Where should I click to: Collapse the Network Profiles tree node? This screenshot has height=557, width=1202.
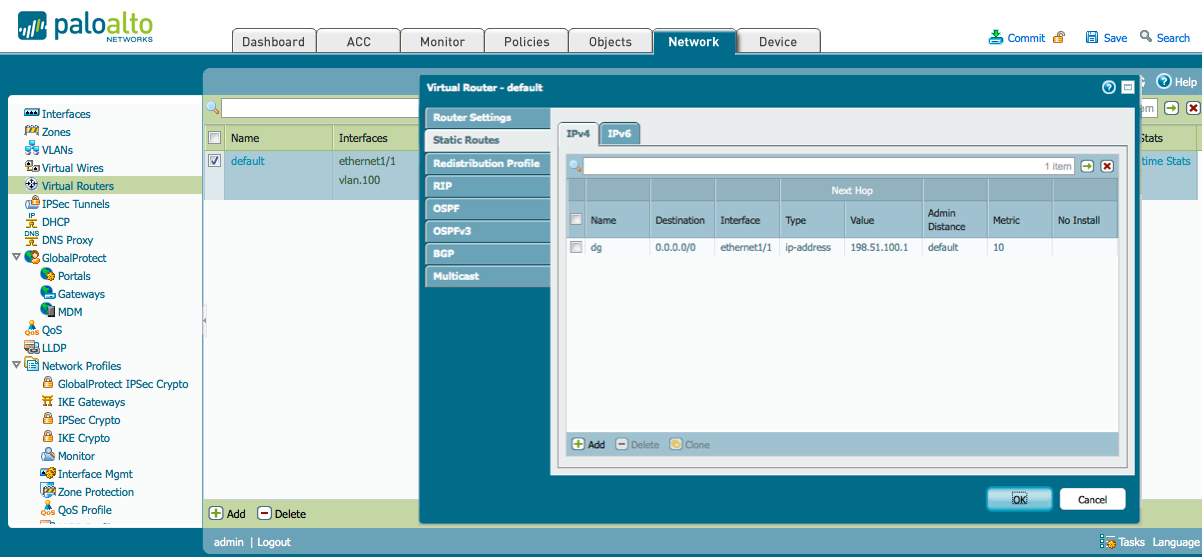click(16, 366)
